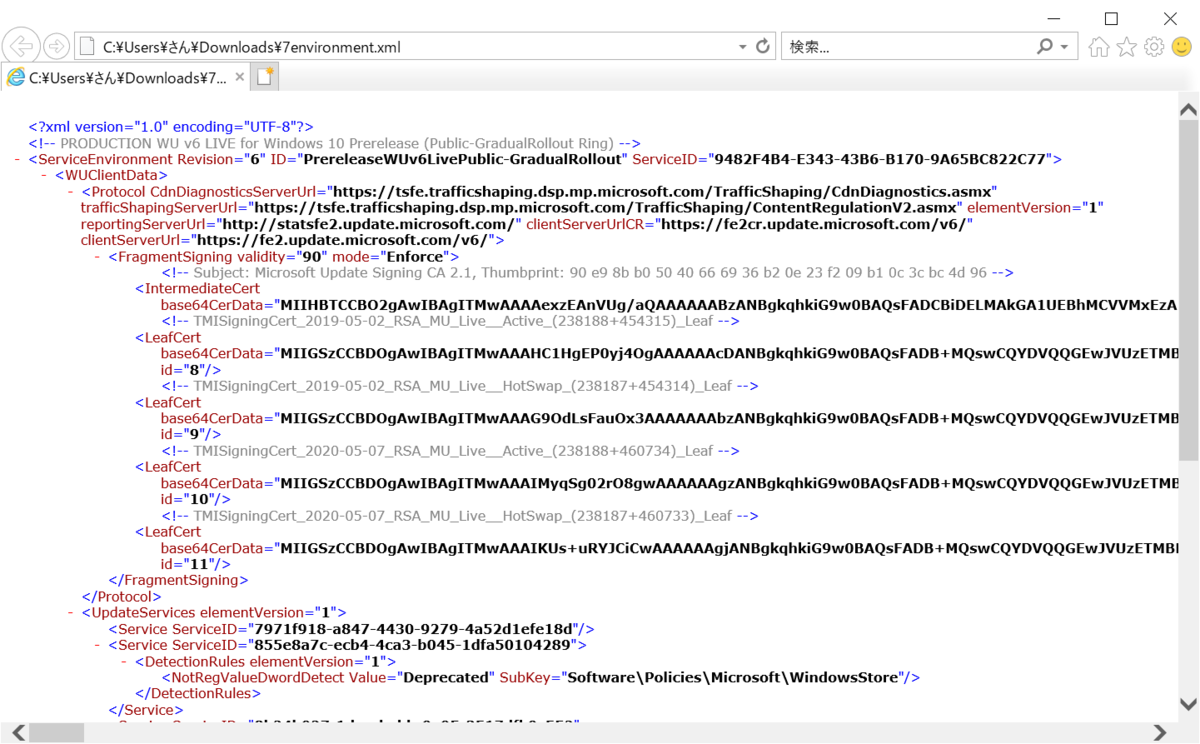Screen dimensions: 1200x744
Task: Open the Home page icon
Action: coord(1099,47)
